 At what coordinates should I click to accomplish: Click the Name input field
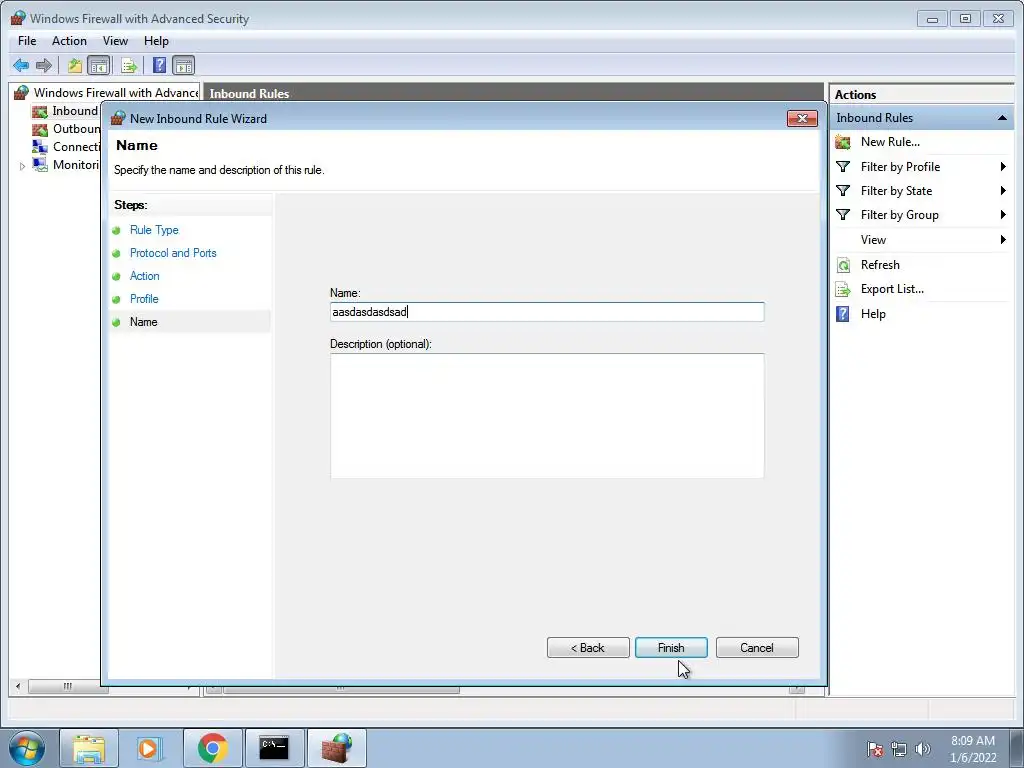click(547, 312)
